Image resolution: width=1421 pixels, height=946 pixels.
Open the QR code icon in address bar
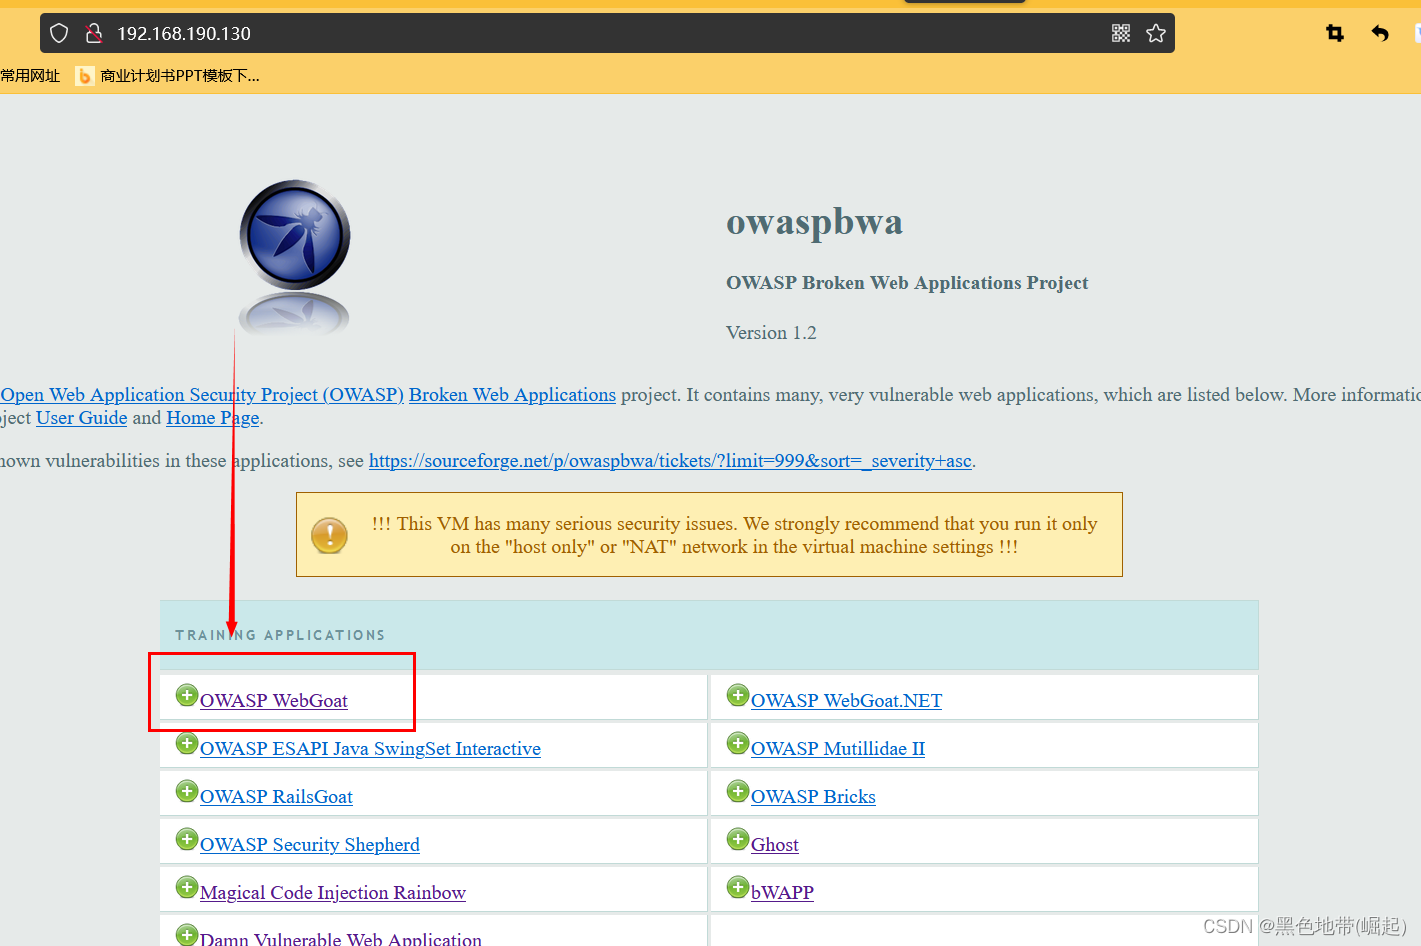click(x=1121, y=33)
